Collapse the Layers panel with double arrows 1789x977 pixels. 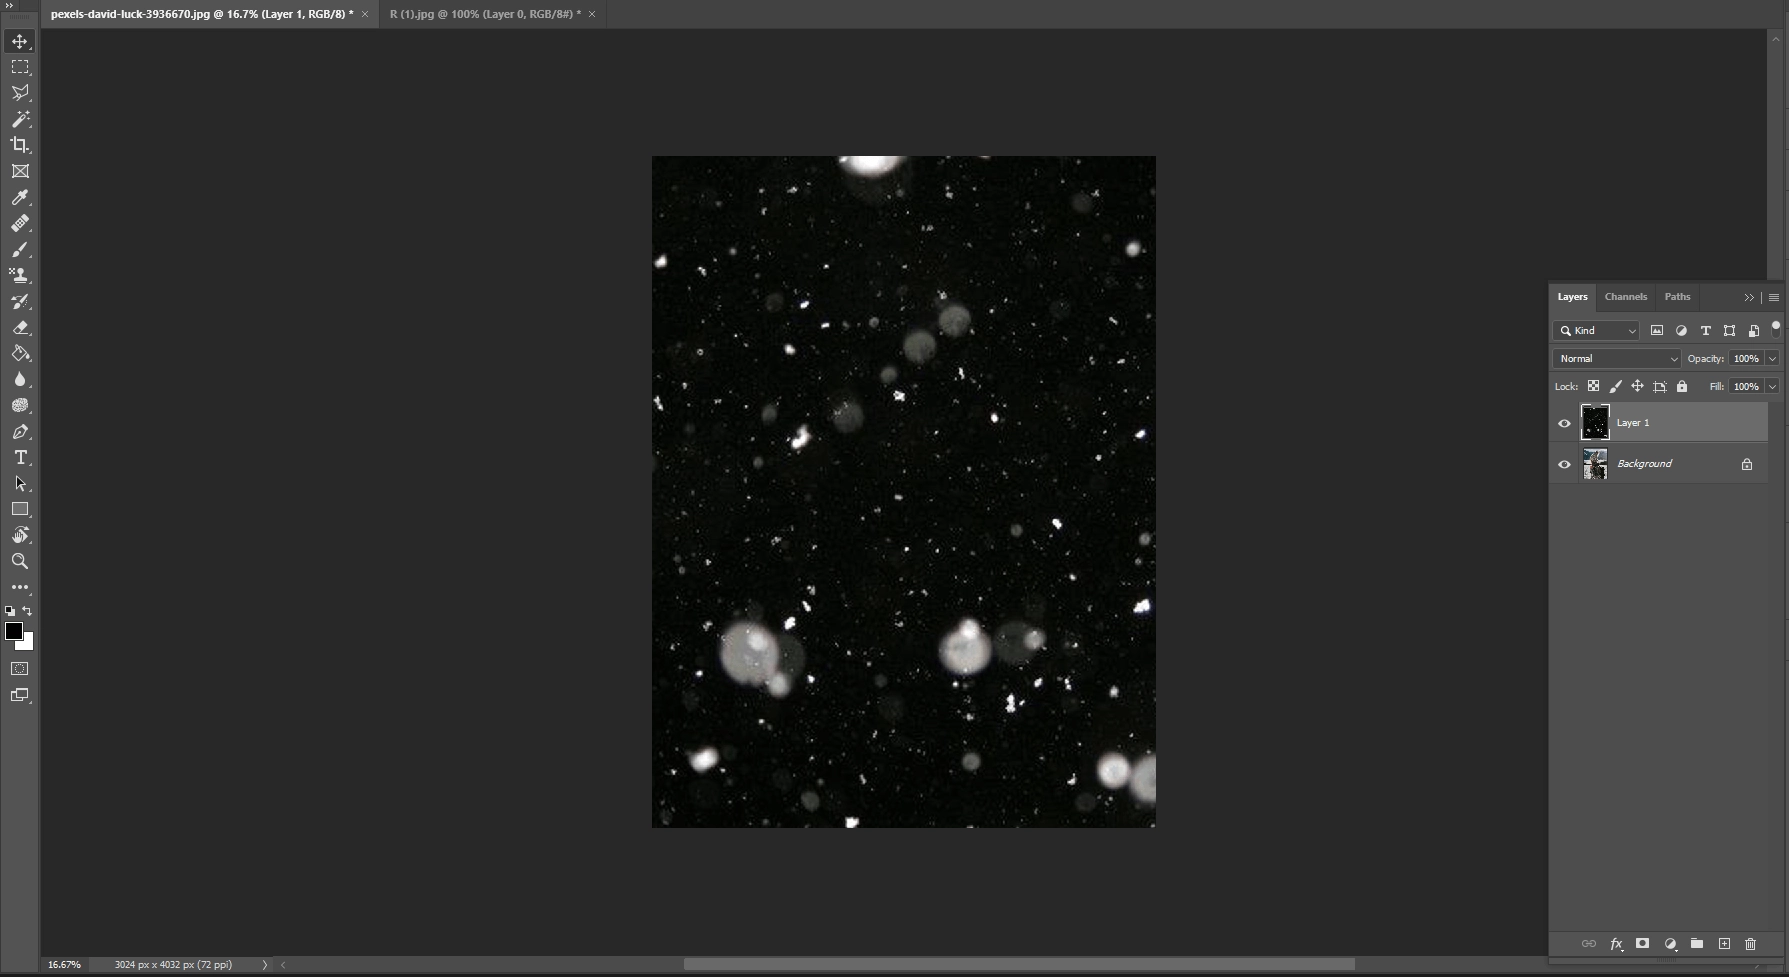point(1749,297)
